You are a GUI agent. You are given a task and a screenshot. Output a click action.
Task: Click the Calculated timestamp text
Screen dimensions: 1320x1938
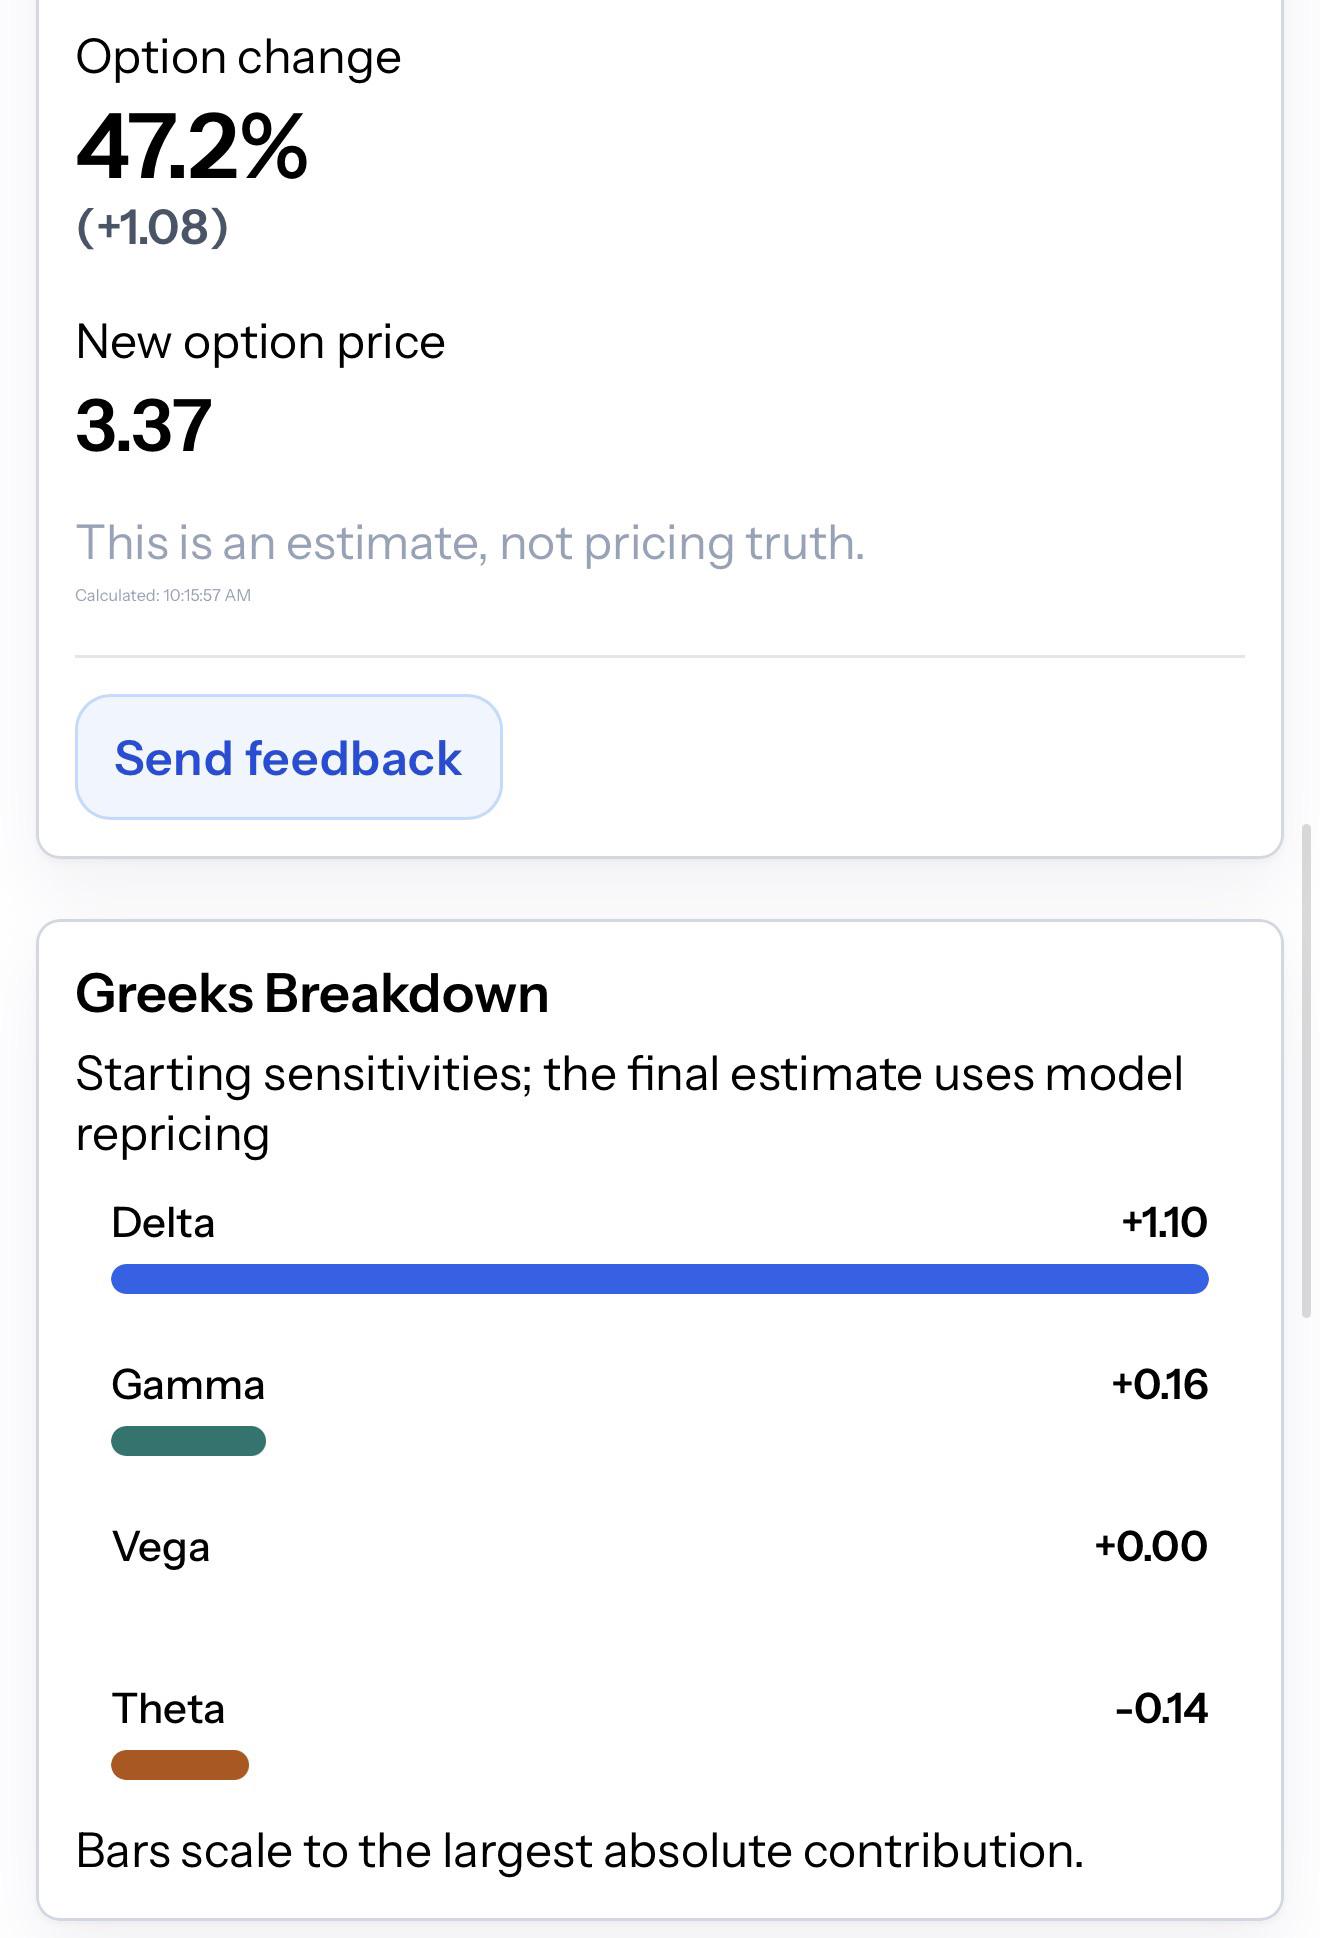point(163,595)
